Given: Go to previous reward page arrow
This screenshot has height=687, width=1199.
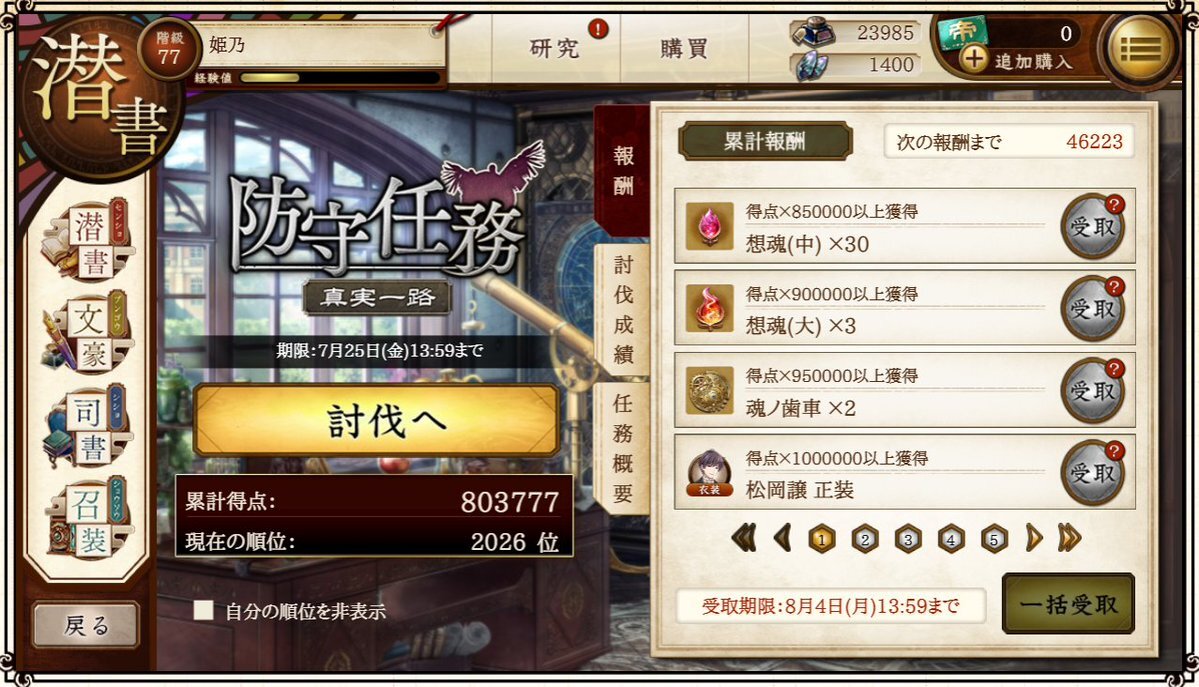Looking at the screenshot, I should tap(782, 539).
